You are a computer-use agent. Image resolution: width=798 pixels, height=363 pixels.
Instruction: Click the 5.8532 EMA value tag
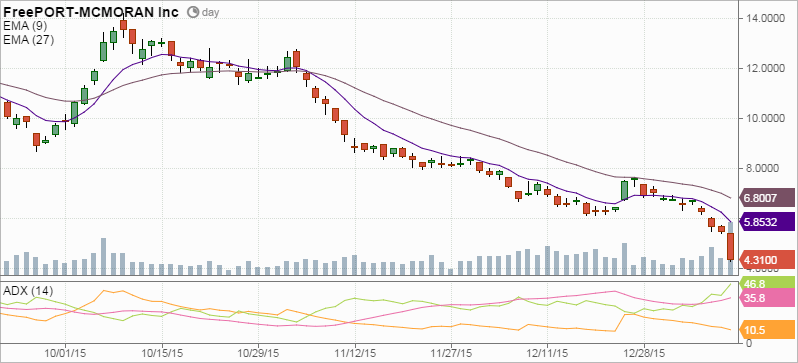coord(766,222)
